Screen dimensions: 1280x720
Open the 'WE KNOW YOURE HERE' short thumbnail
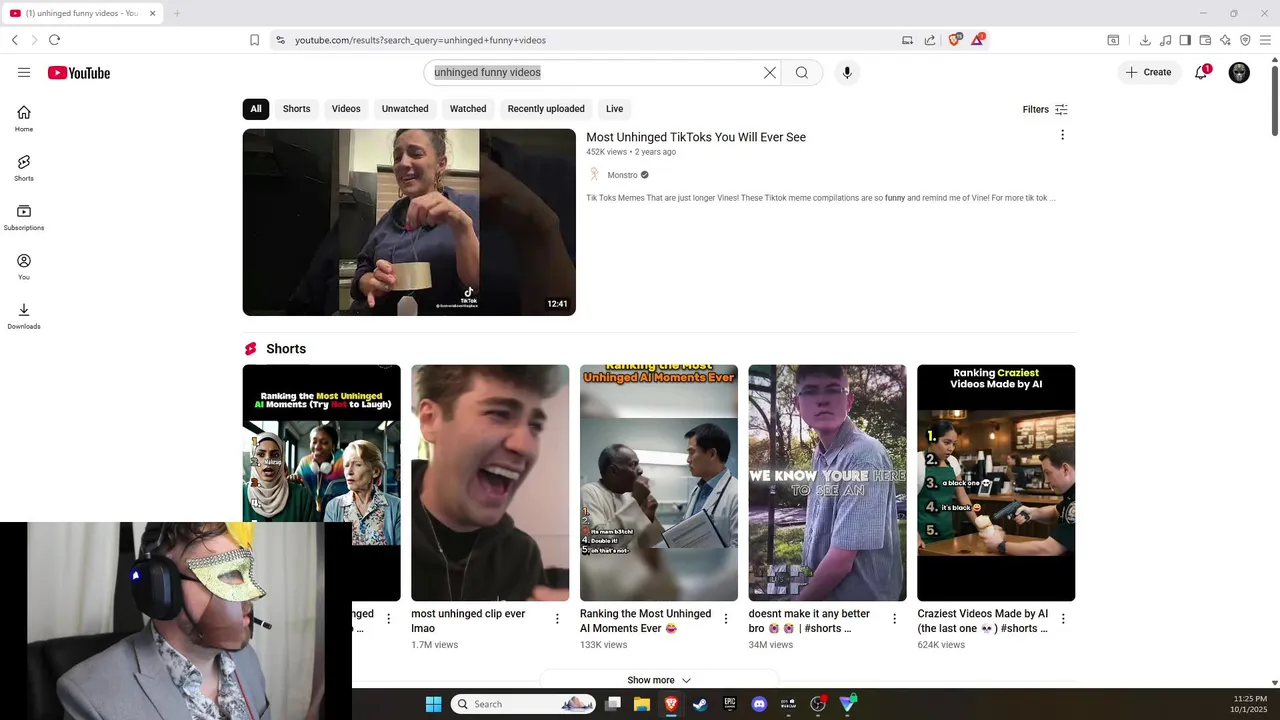(827, 483)
